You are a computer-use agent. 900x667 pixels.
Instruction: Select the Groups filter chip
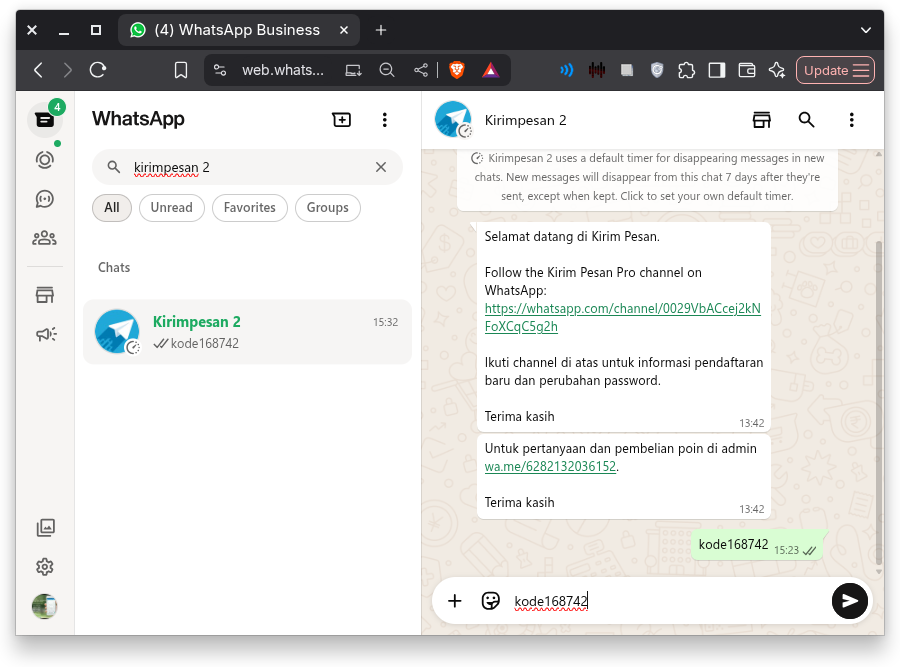coord(327,208)
